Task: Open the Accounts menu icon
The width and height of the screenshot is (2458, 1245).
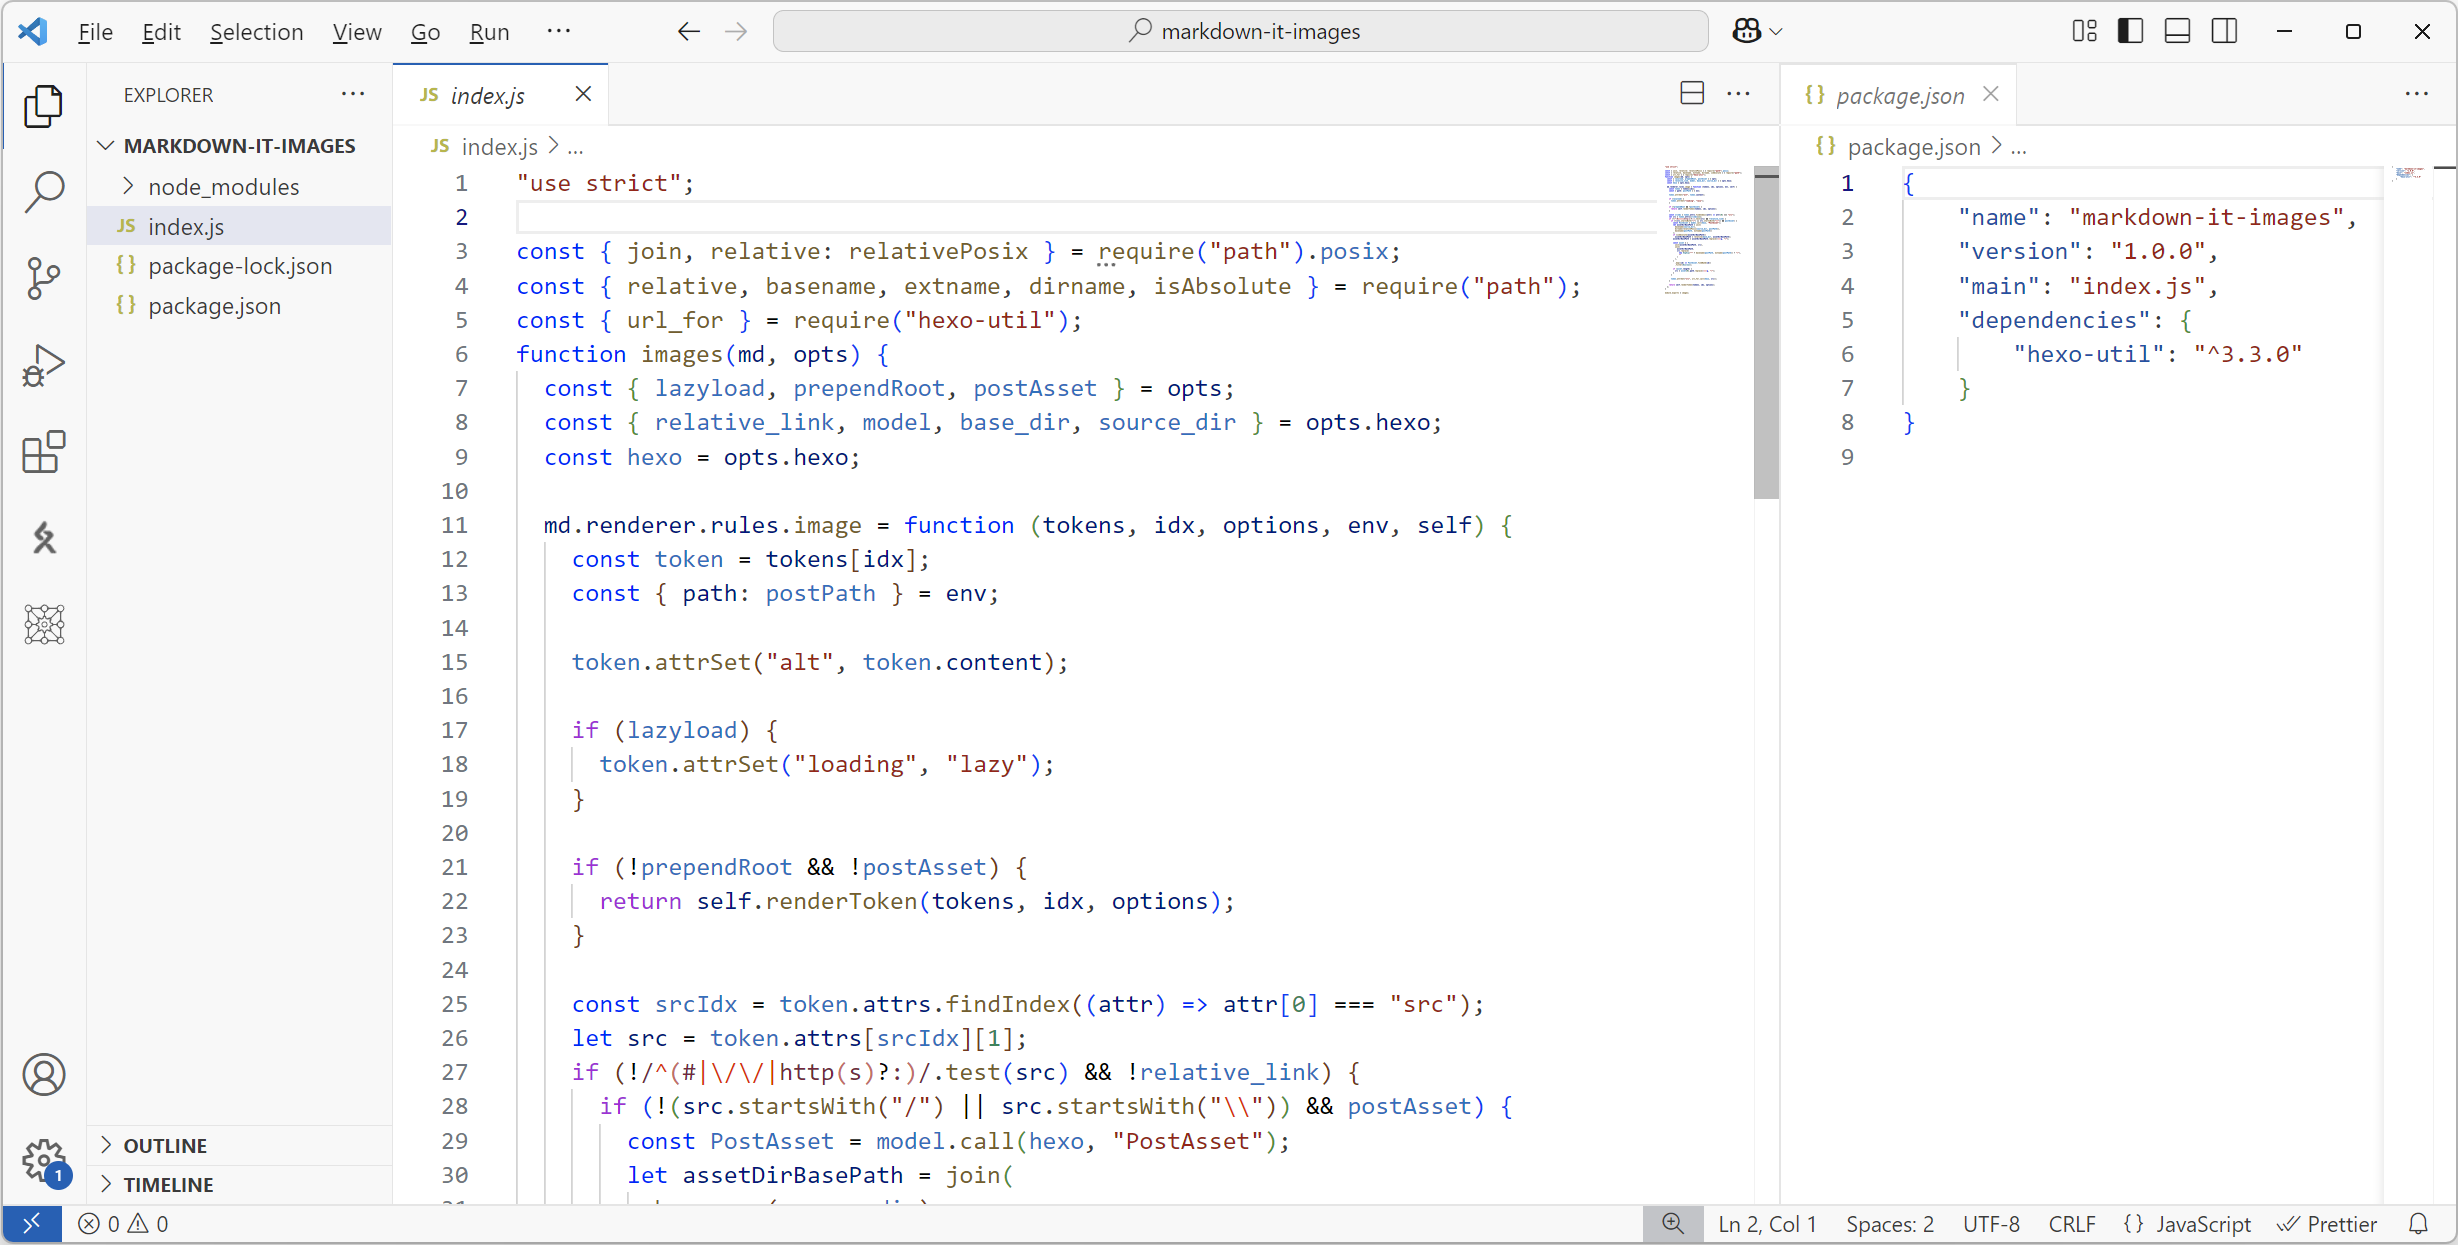Action: pos(44,1075)
